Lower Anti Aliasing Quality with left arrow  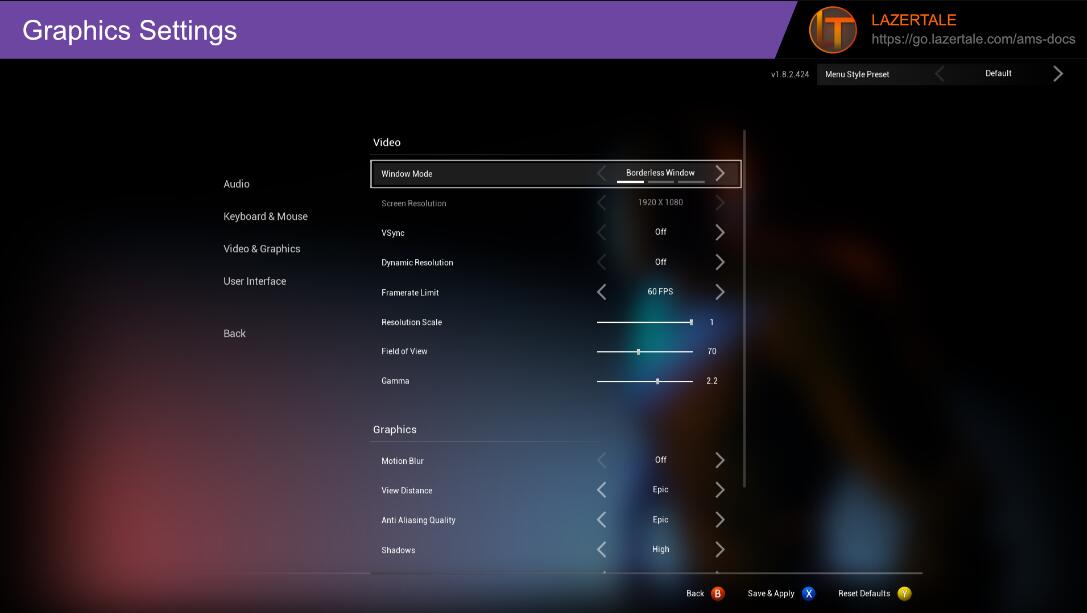602,520
